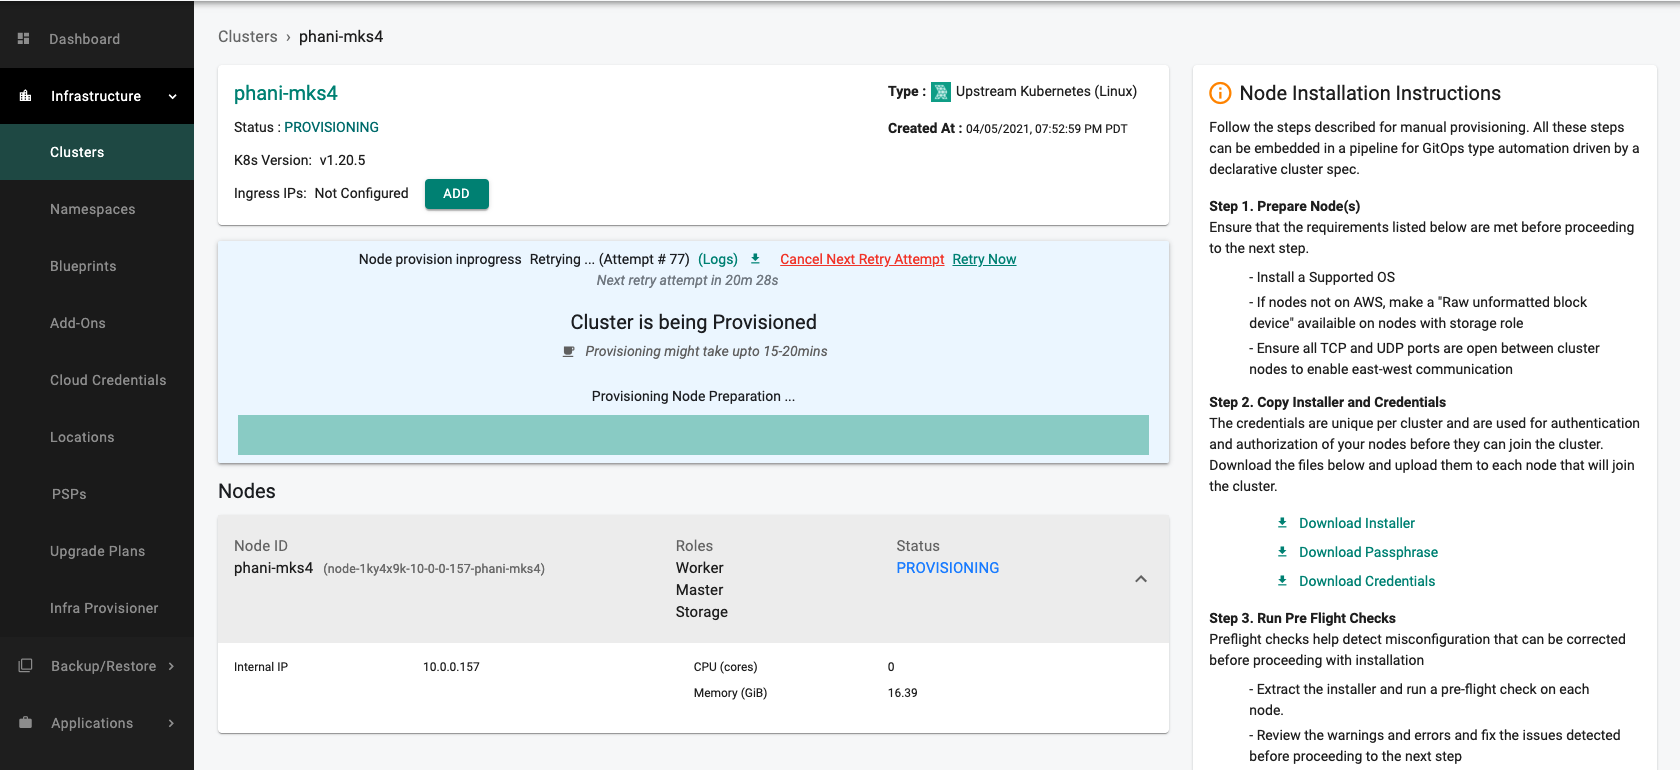Screen dimensions: 1680x770
Task: Click node PROVISIONING status text
Action: coord(948,568)
